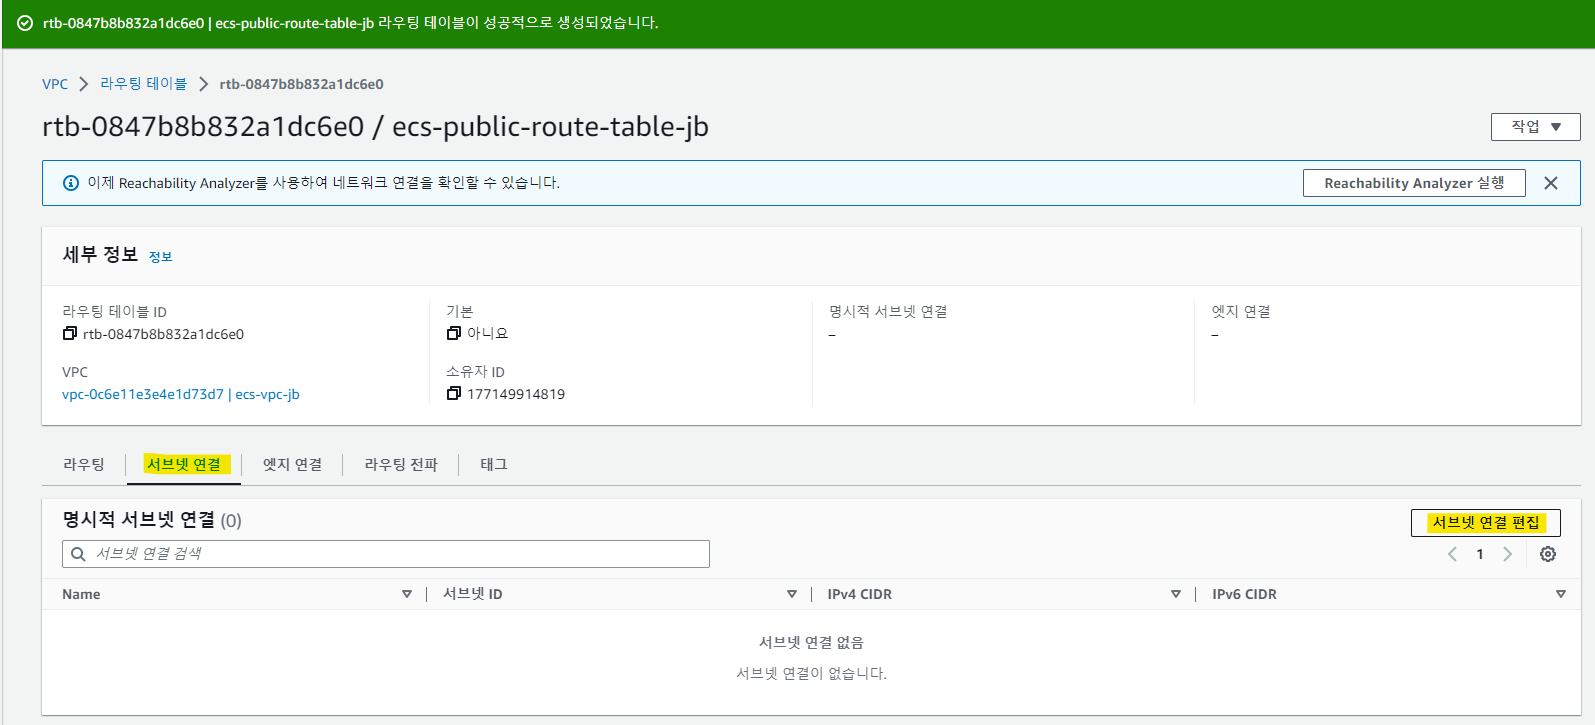
Task: Click the 서브넷 연결 없음 message
Action: (x=811, y=642)
